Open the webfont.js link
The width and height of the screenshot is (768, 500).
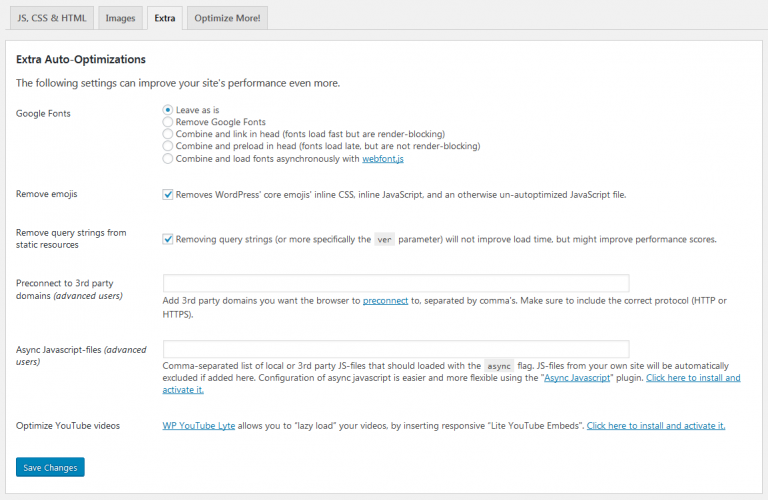[x=383, y=159]
